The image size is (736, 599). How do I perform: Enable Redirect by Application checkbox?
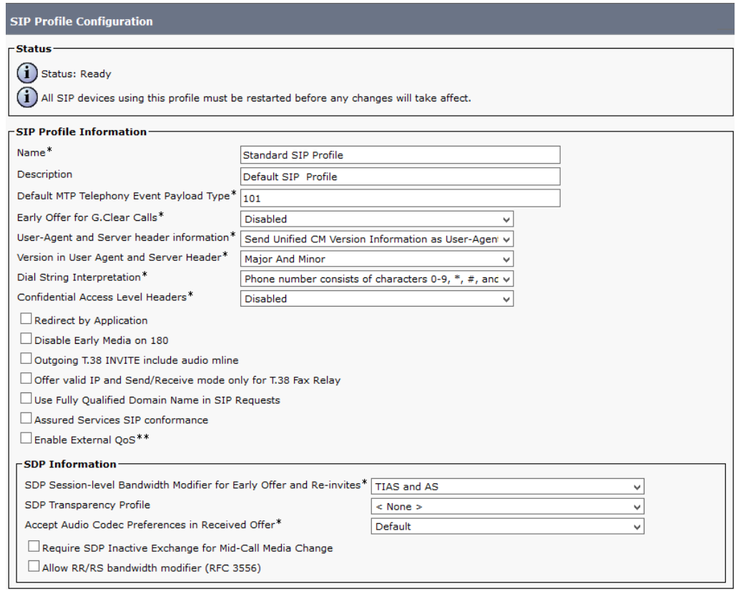(x=26, y=319)
